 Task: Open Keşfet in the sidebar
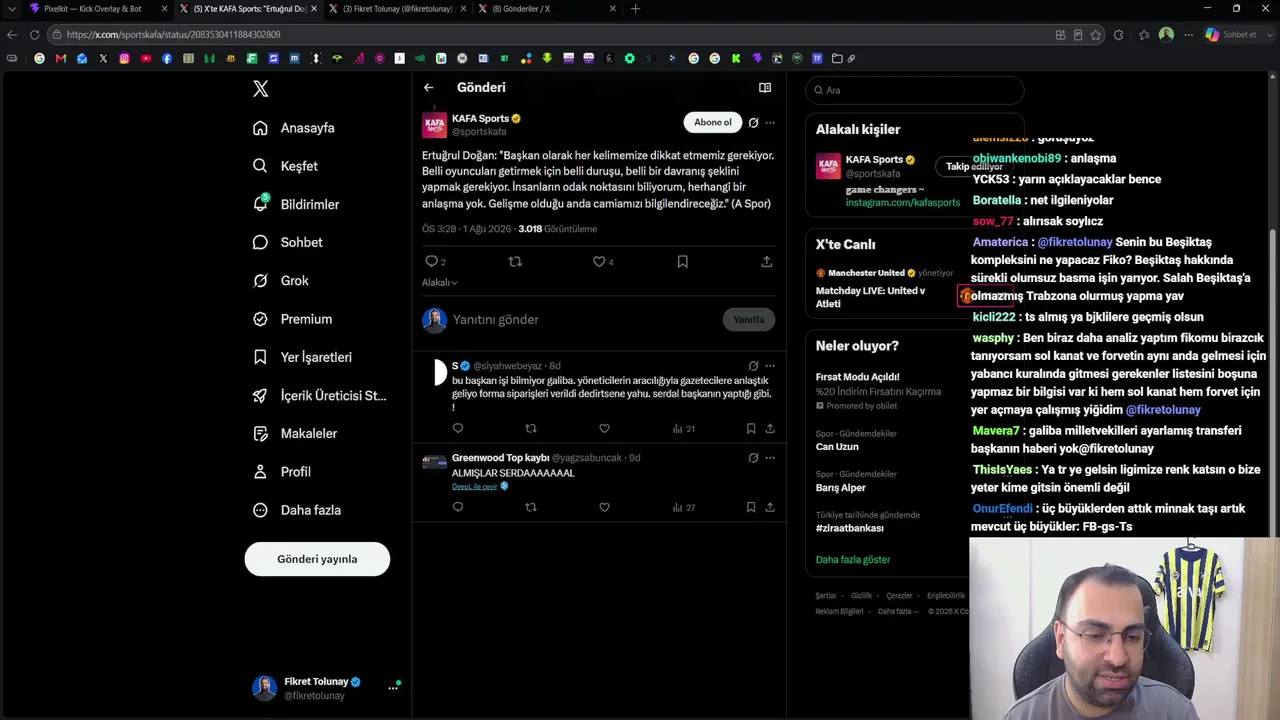tap(286, 166)
